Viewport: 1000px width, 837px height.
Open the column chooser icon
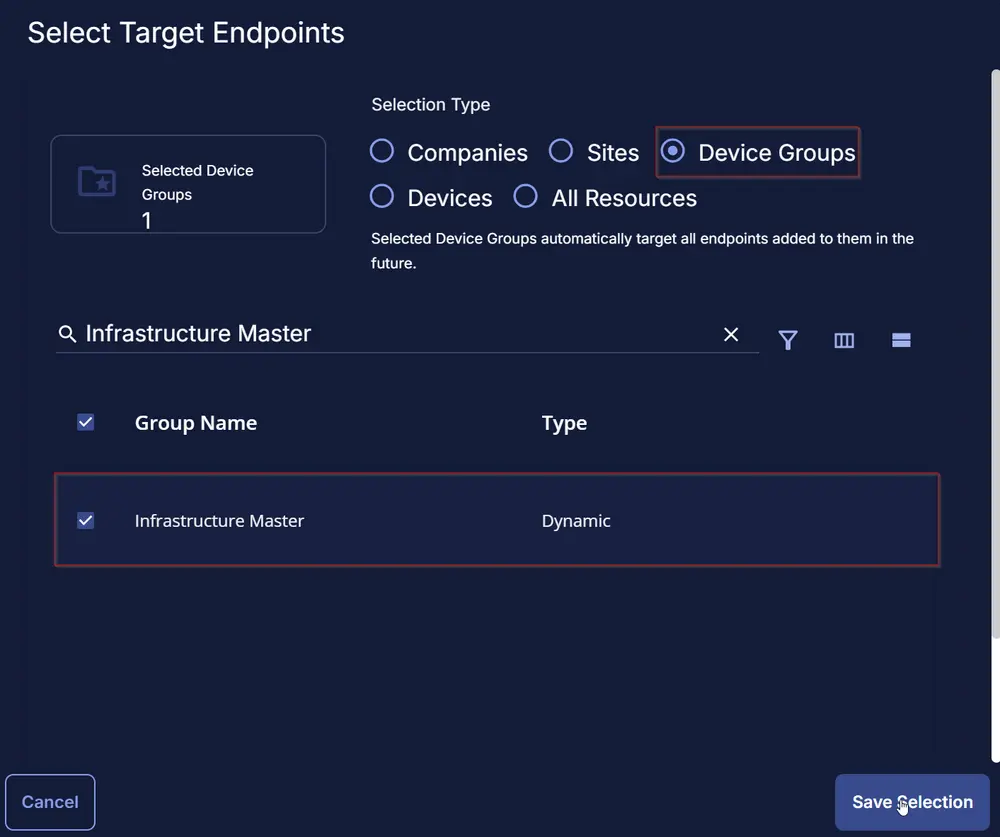(x=844, y=340)
